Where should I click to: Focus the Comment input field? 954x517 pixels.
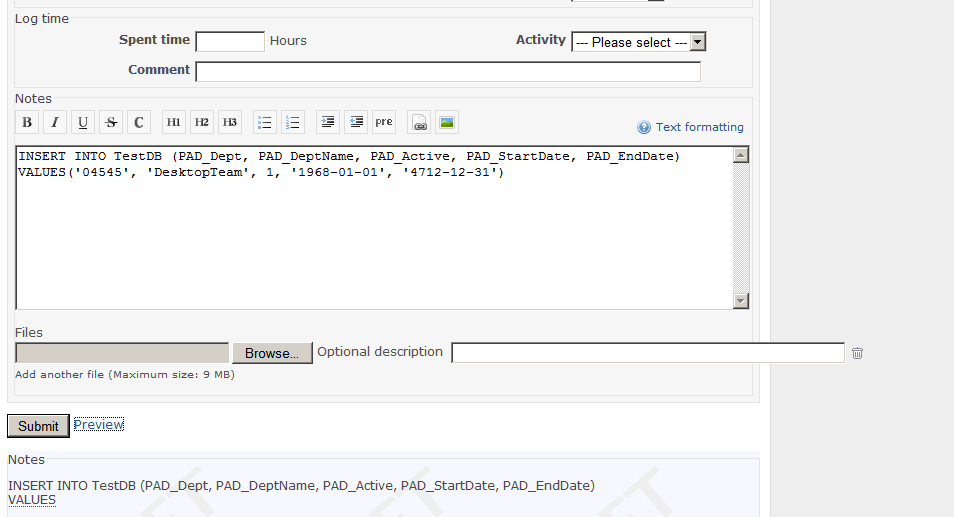(448, 71)
